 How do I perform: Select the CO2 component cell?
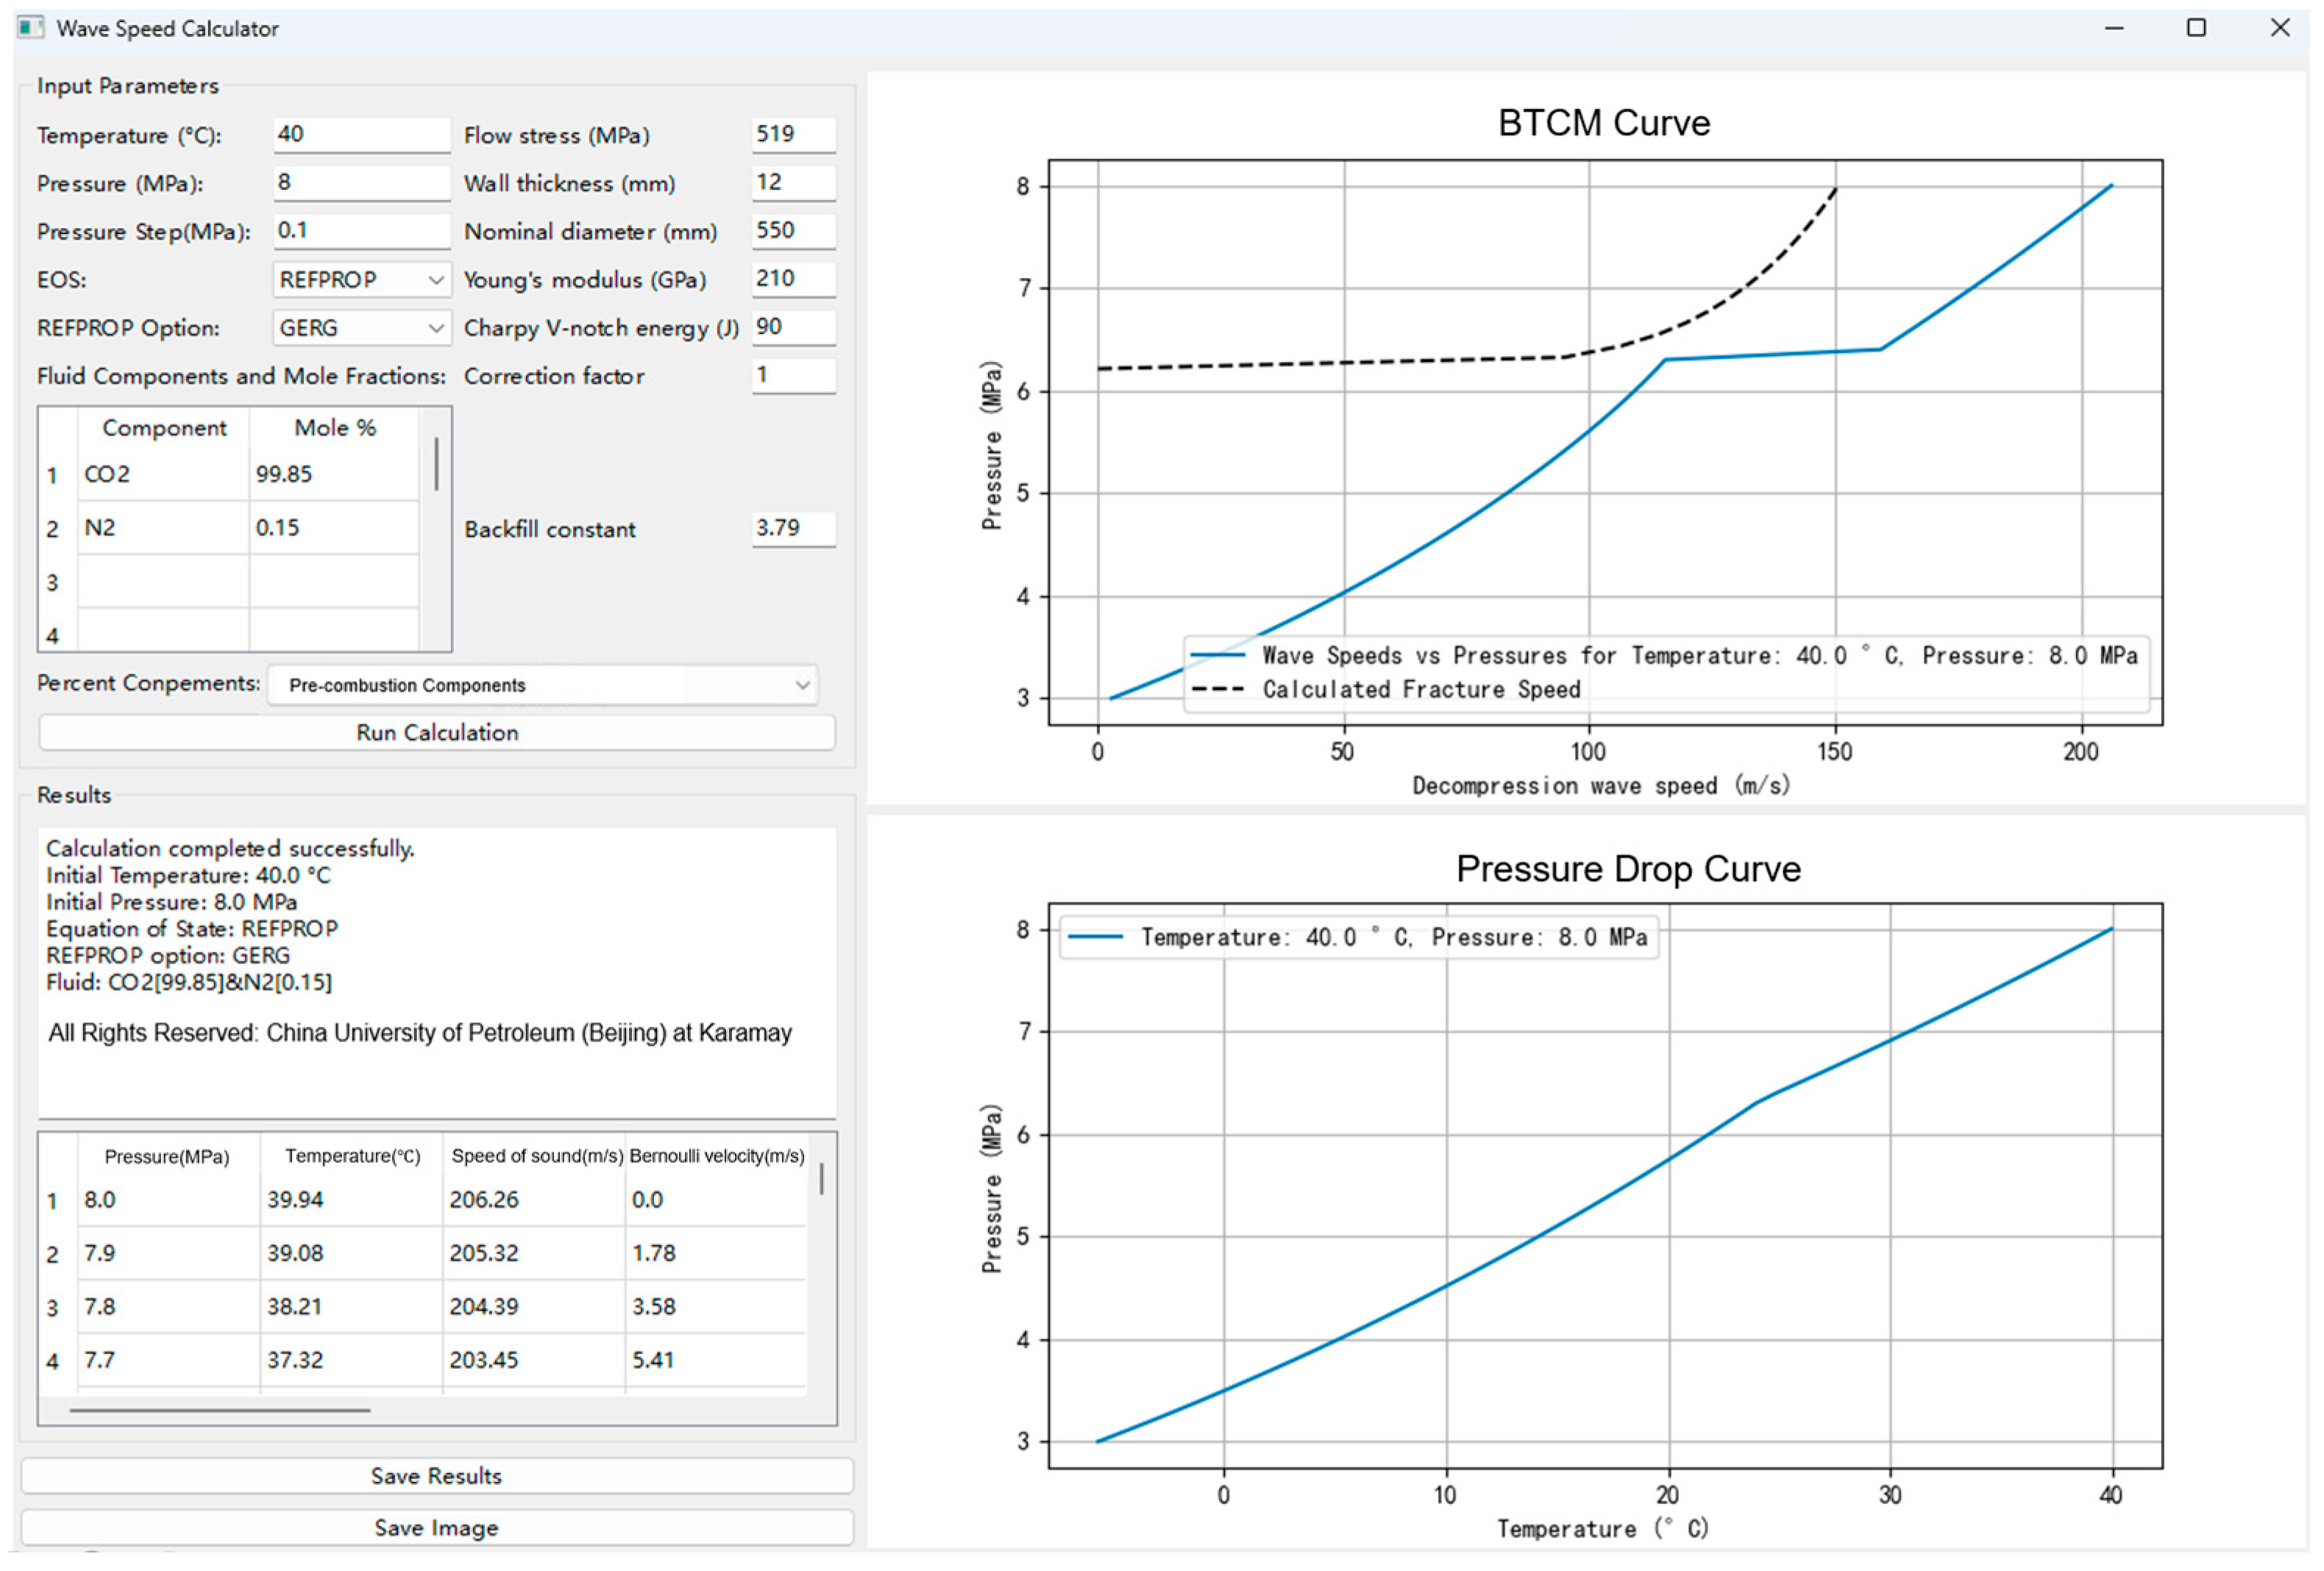coord(163,474)
